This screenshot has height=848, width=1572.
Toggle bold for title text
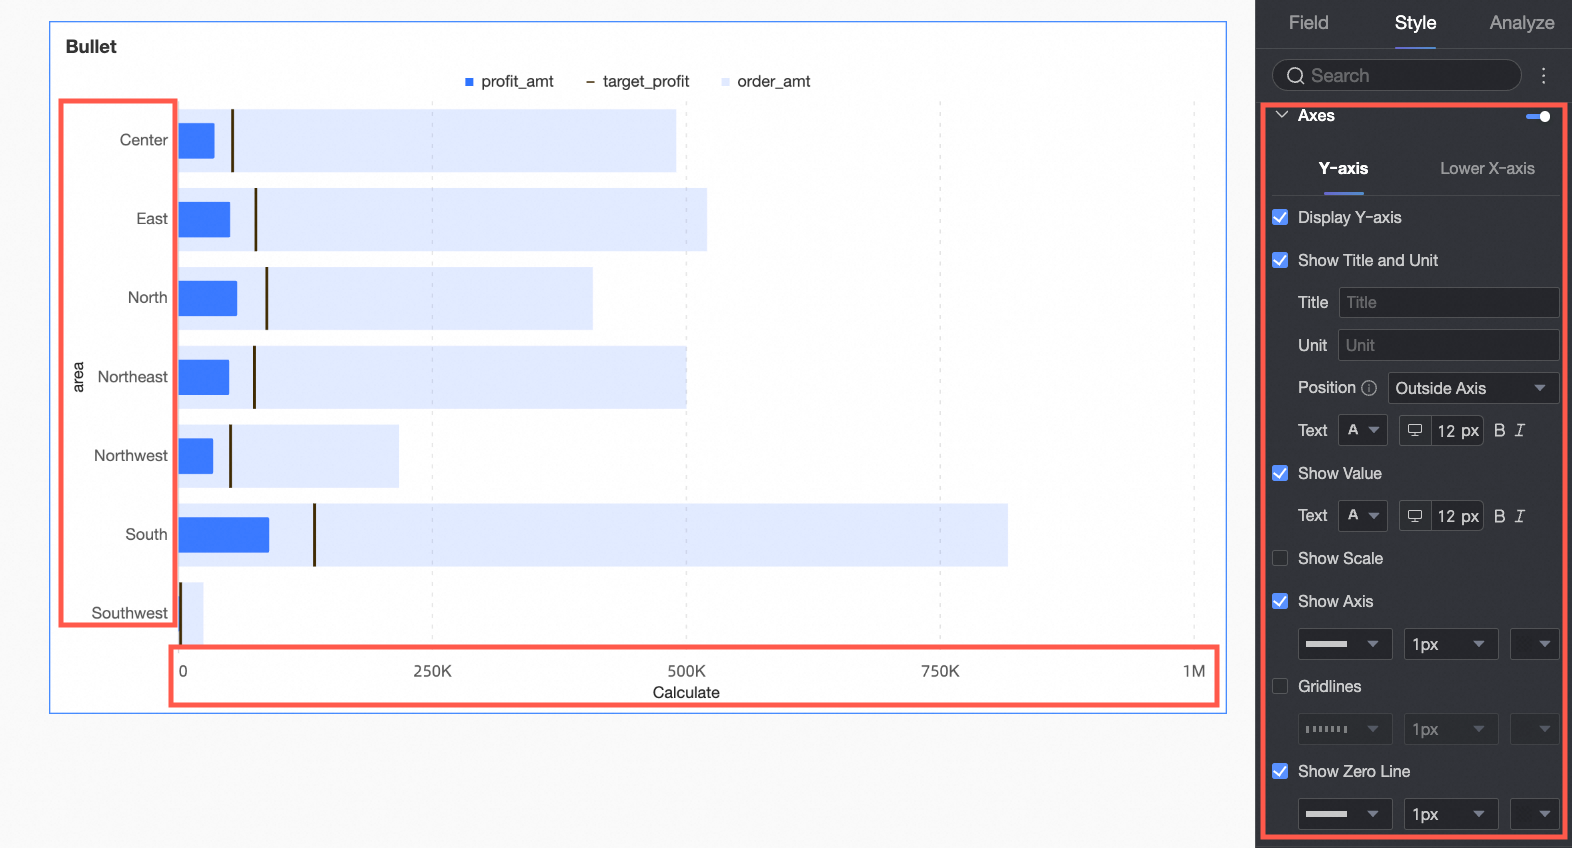click(1499, 430)
